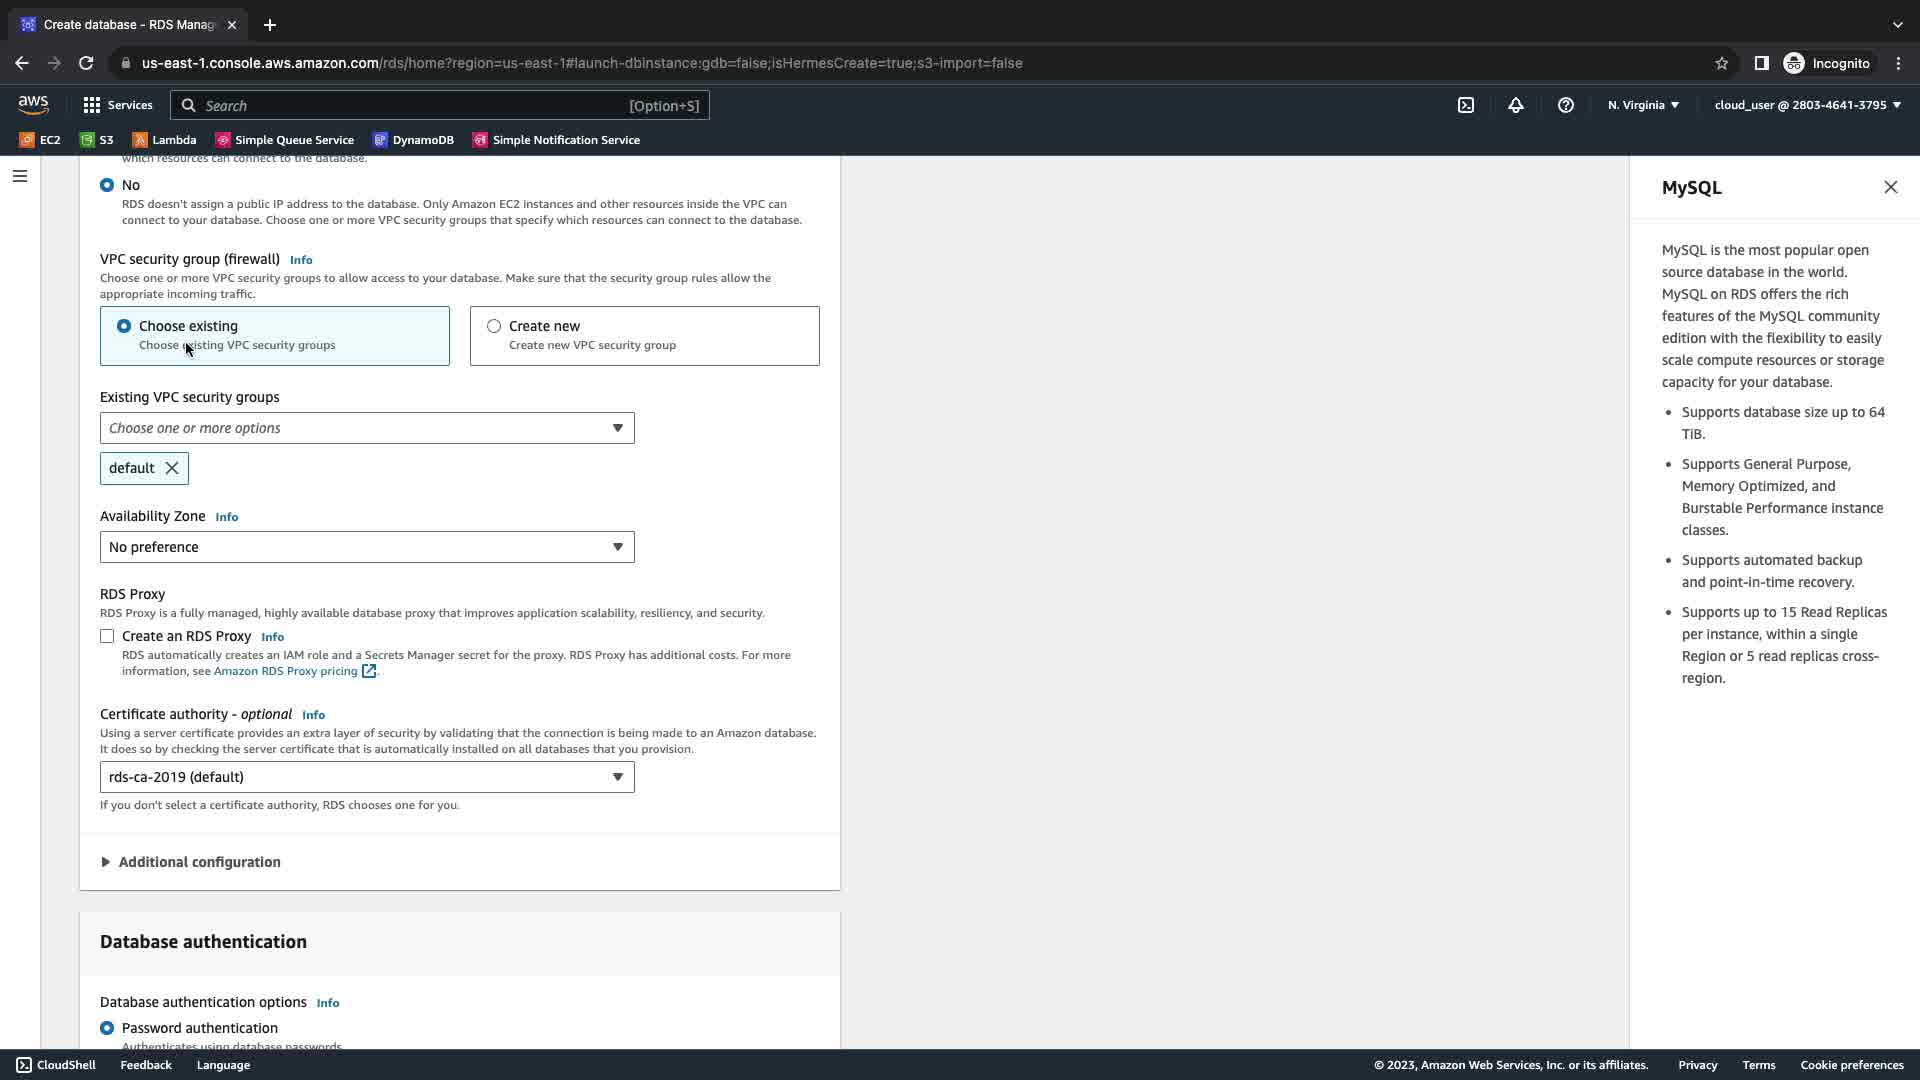1920x1080 pixels.
Task: Open the cloud_user account menu
Action: pos(1806,105)
